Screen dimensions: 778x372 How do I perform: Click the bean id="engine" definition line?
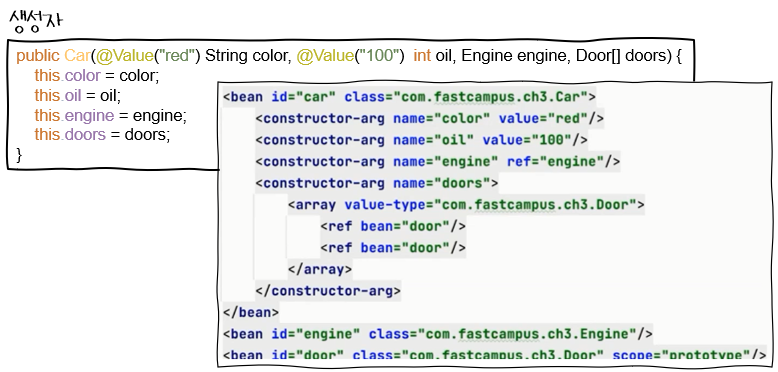438,334
